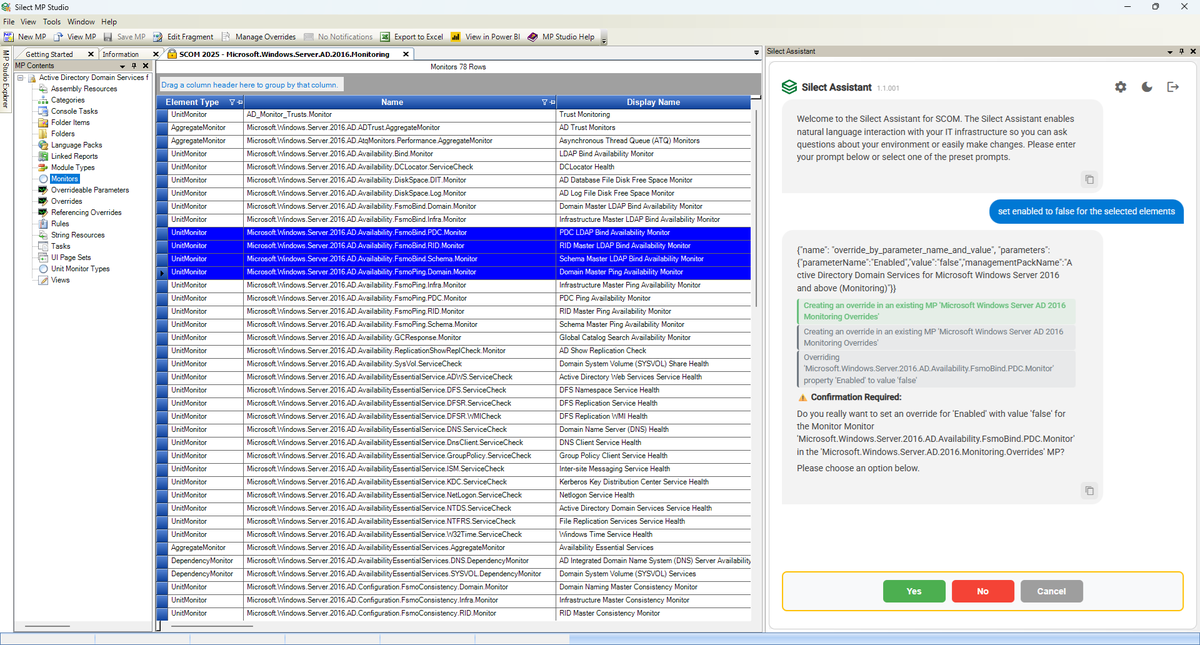
Task: Close the Information tab
Action: [155, 54]
